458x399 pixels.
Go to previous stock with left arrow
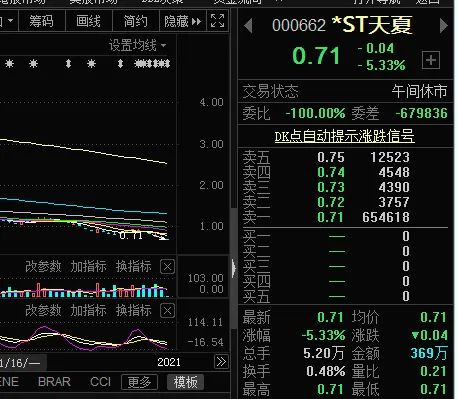(248, 26)
